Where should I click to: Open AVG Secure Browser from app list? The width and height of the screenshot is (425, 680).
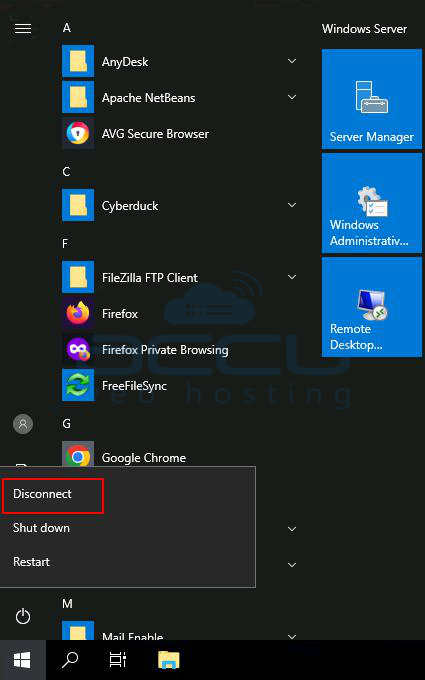[180, 134]
